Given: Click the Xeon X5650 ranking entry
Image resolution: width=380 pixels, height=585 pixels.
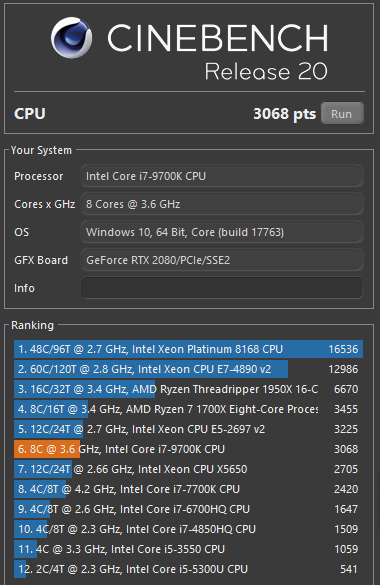Looking at the screenshot, I should tap(188, 469).
